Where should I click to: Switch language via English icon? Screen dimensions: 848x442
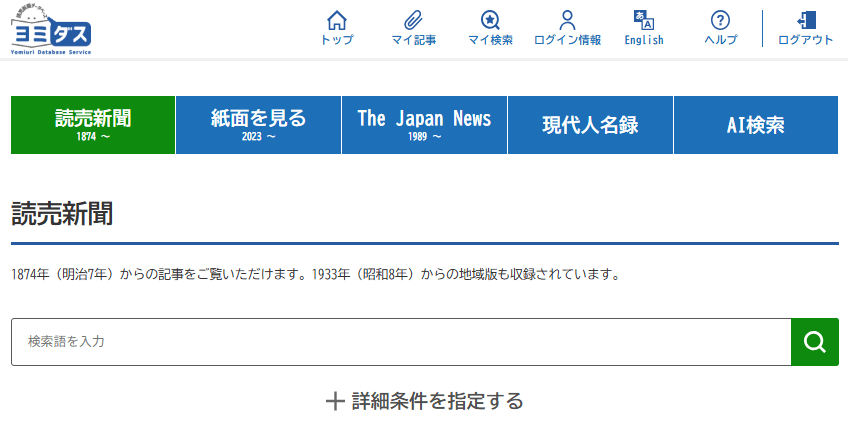[644, 21]
